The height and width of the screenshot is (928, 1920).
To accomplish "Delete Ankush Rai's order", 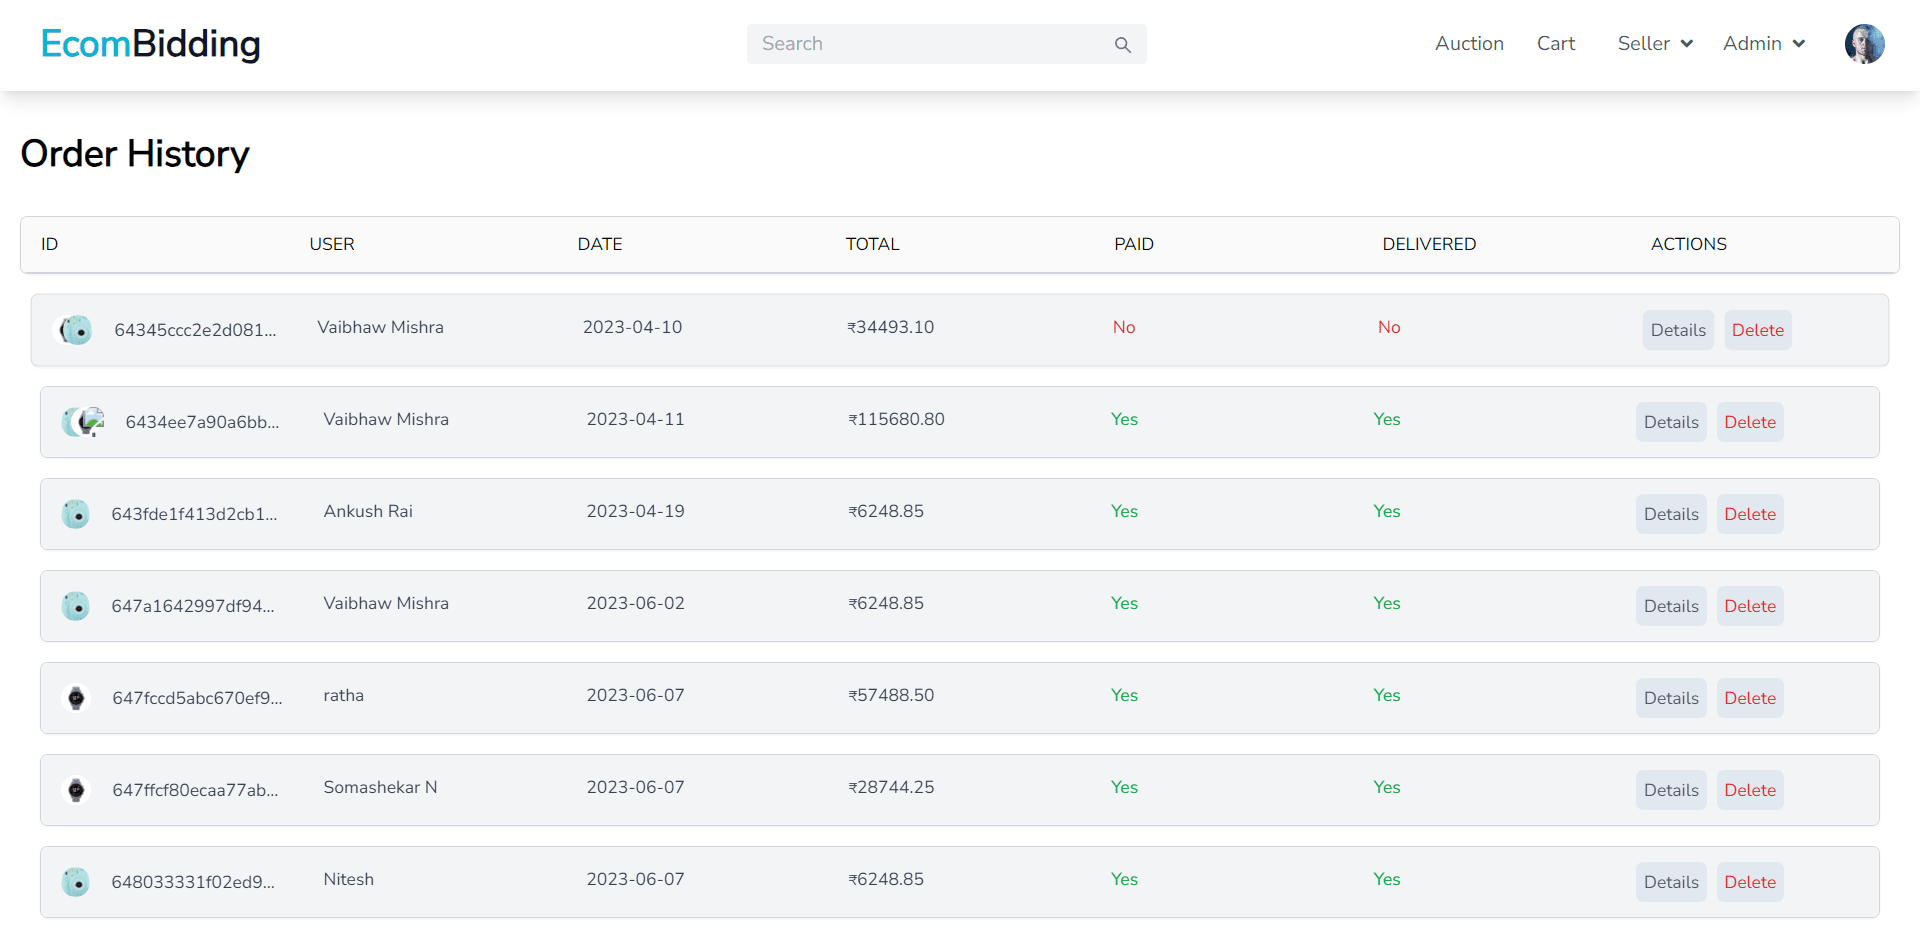I will point(1750,514).
